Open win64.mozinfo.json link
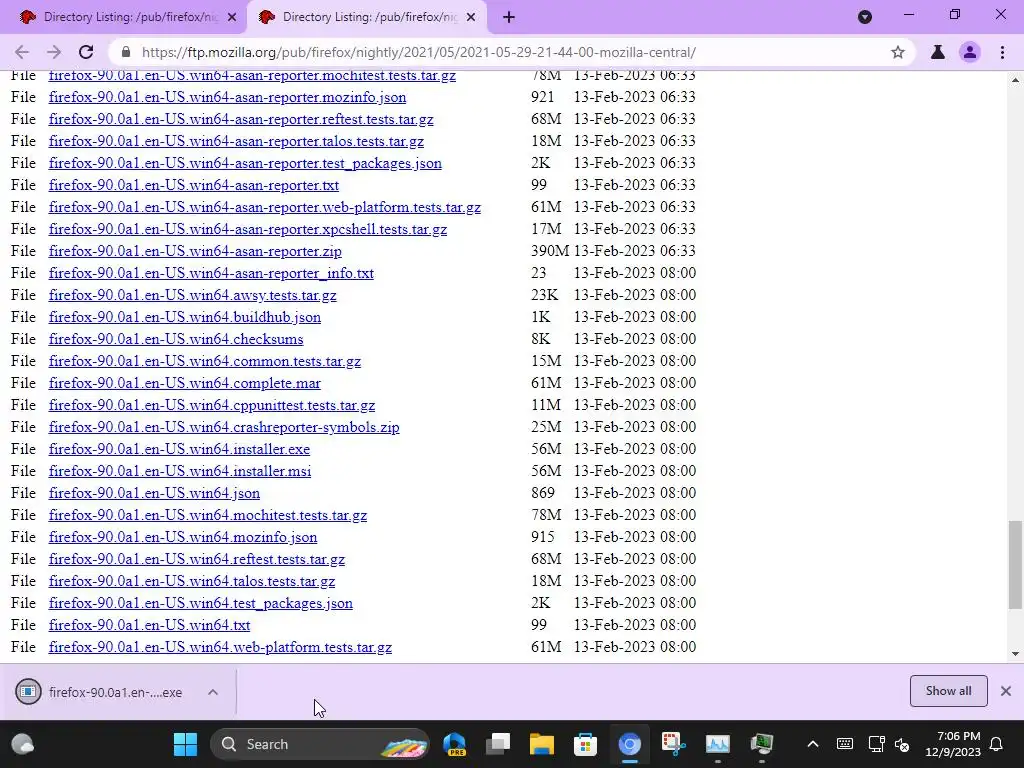 [183, 537]
